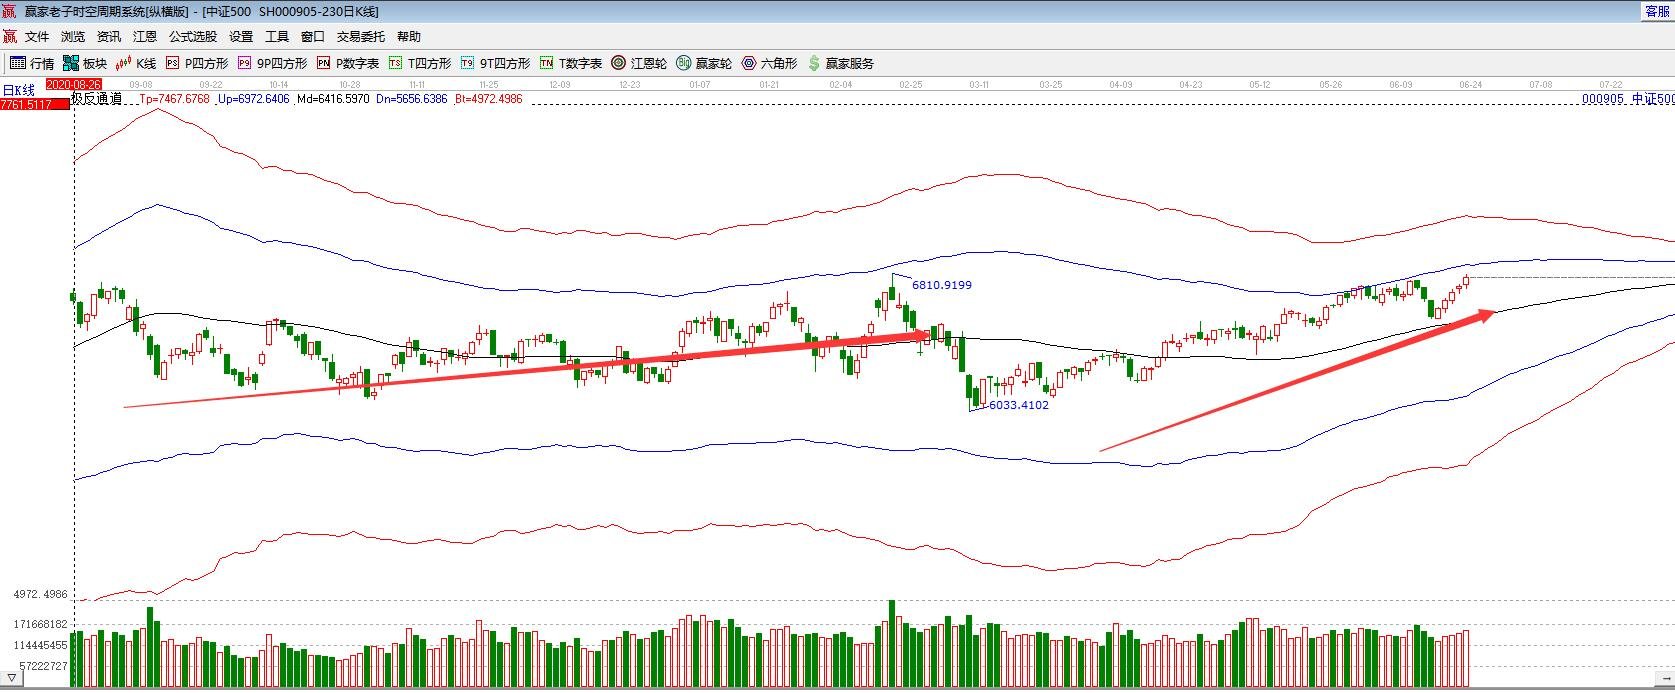Image resolution: width=1675 pixels, height=693 pixels.
Task: Click the 7761.5117 price label
Action: tap(35, 104)
